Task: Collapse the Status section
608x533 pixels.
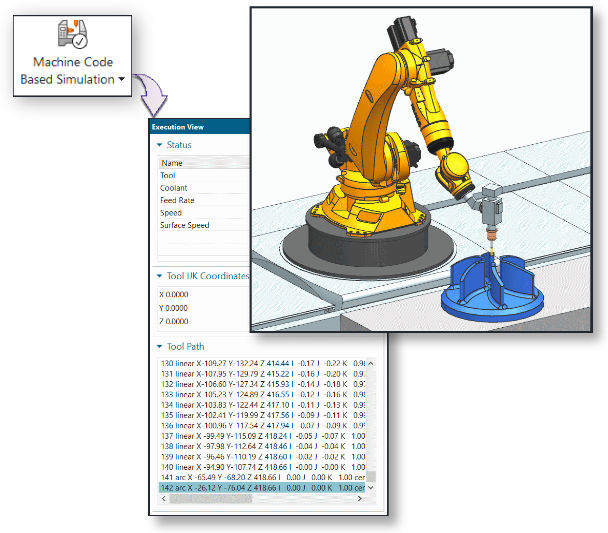Action: pyautogui.click(x=158, y=145)
